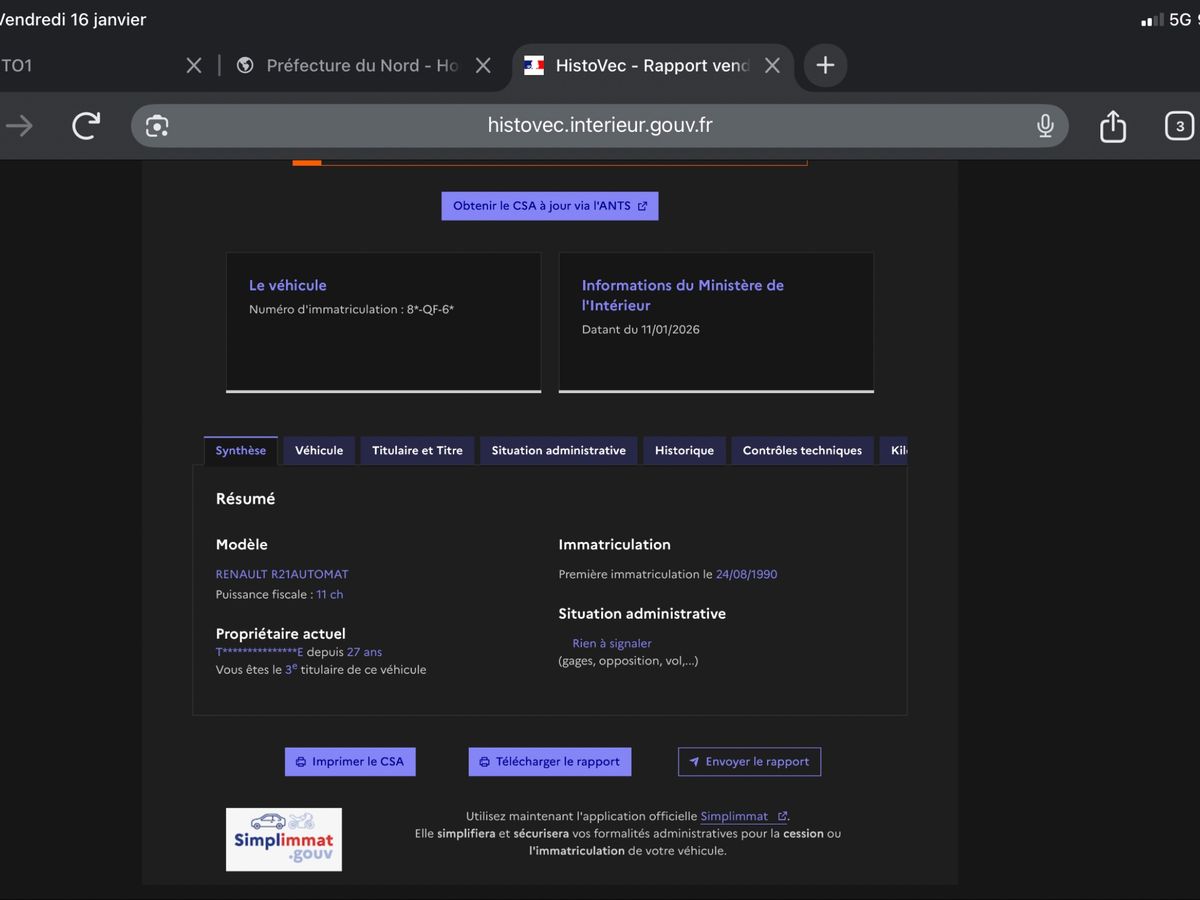Viewport: 1200px width, 900px height.
Task: Tap the microphone voice search icon
Action: point(1045,126)
